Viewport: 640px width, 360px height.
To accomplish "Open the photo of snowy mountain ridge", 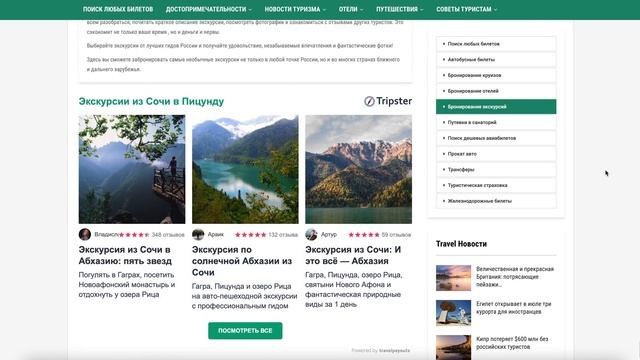I will (358, 169).
